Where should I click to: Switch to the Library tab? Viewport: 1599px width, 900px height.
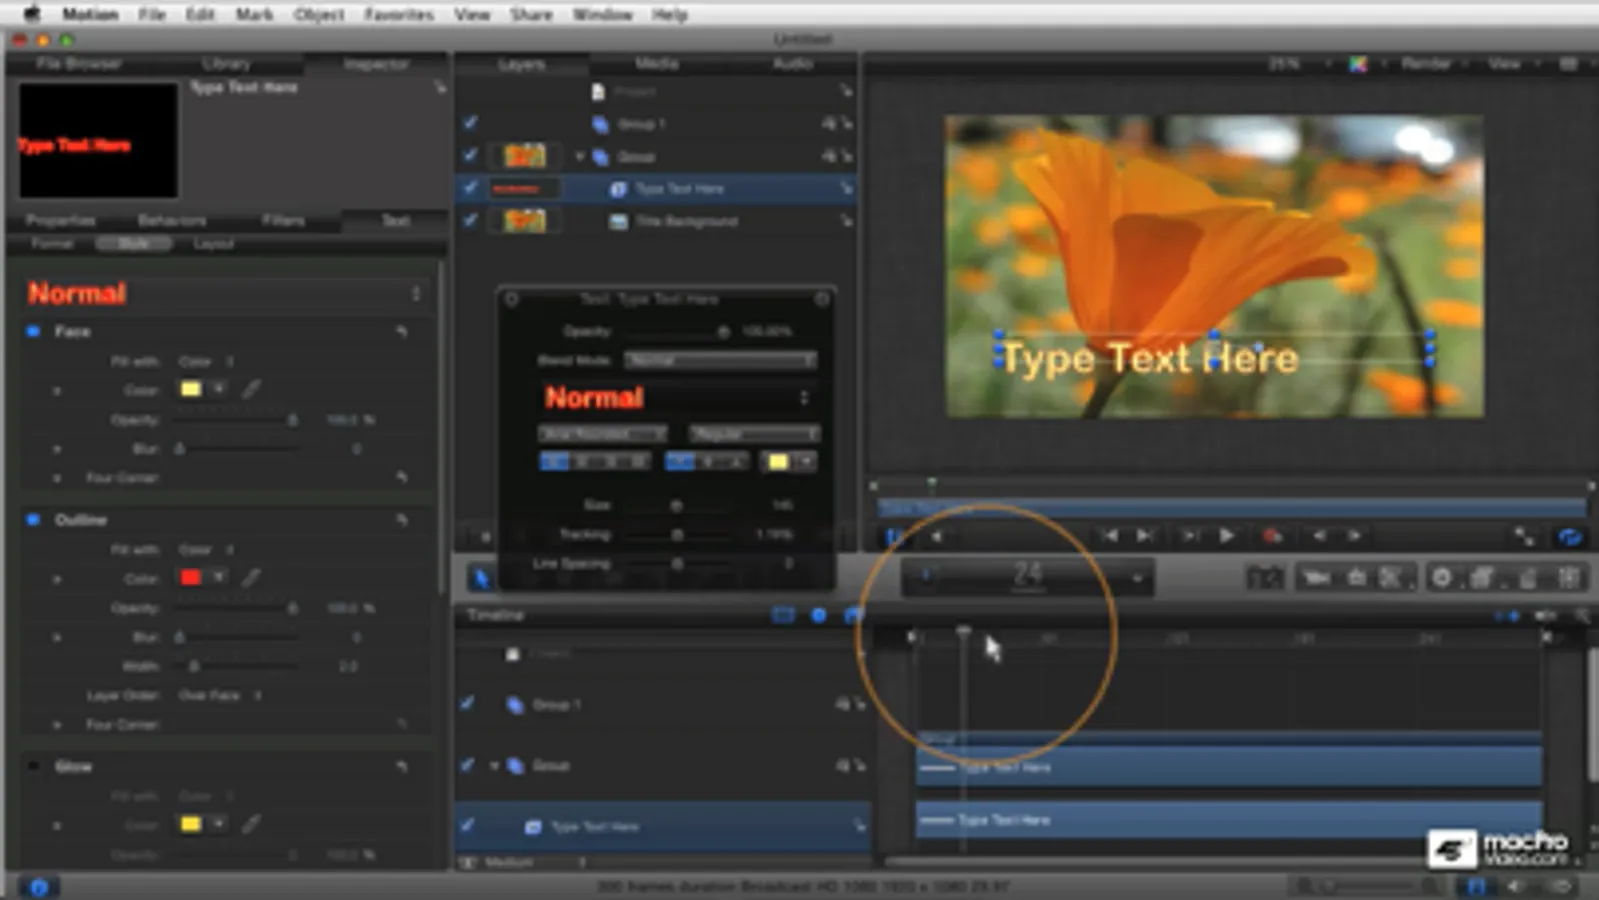pyautogui.click(x=226, y=64)
